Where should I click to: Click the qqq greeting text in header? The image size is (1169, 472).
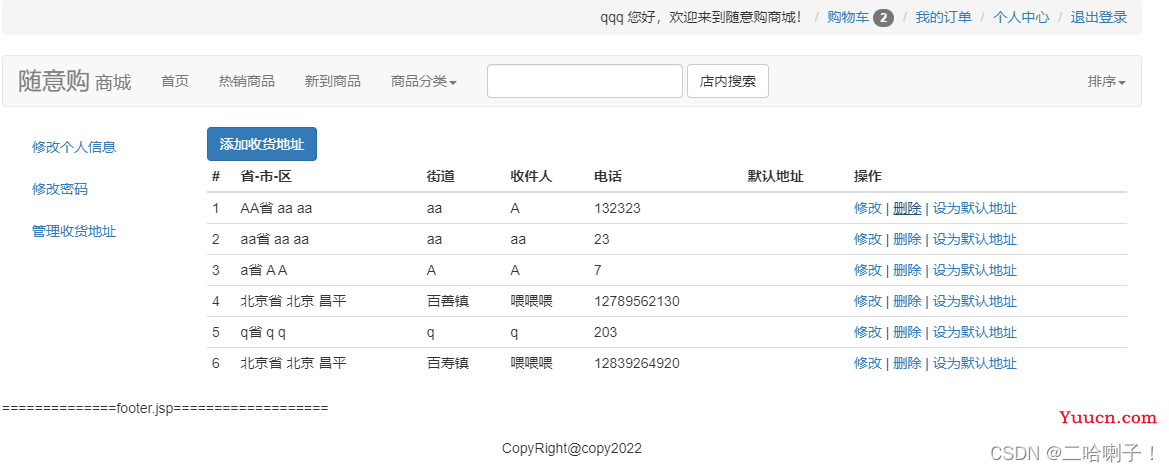[x=703, y=17]
